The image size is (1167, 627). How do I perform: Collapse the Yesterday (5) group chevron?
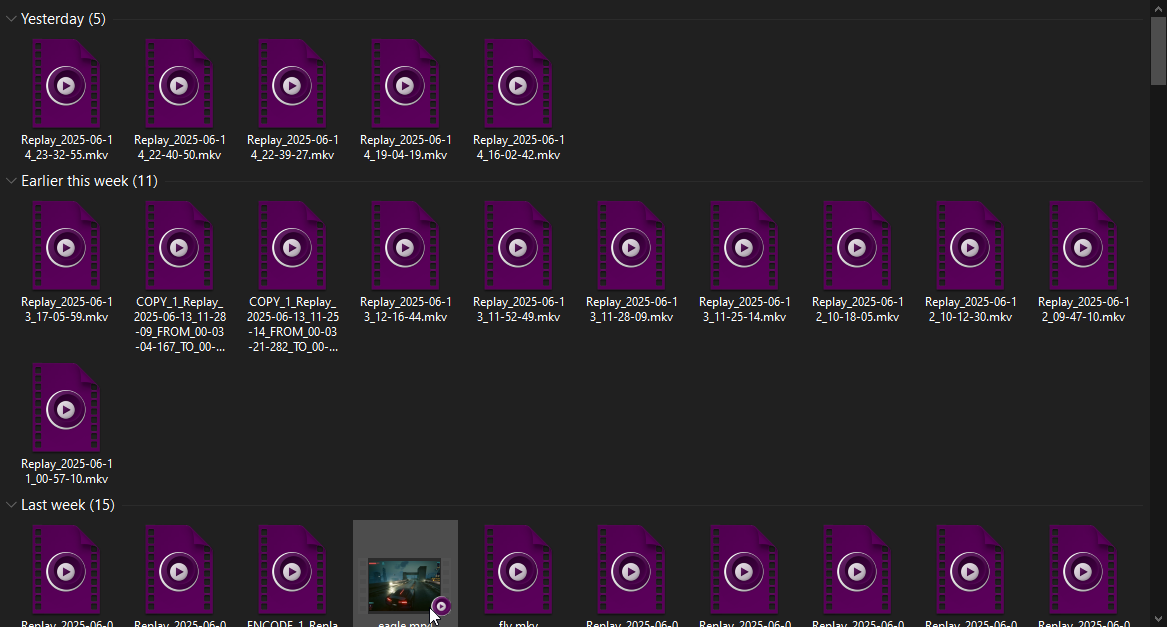click(11, 19)
